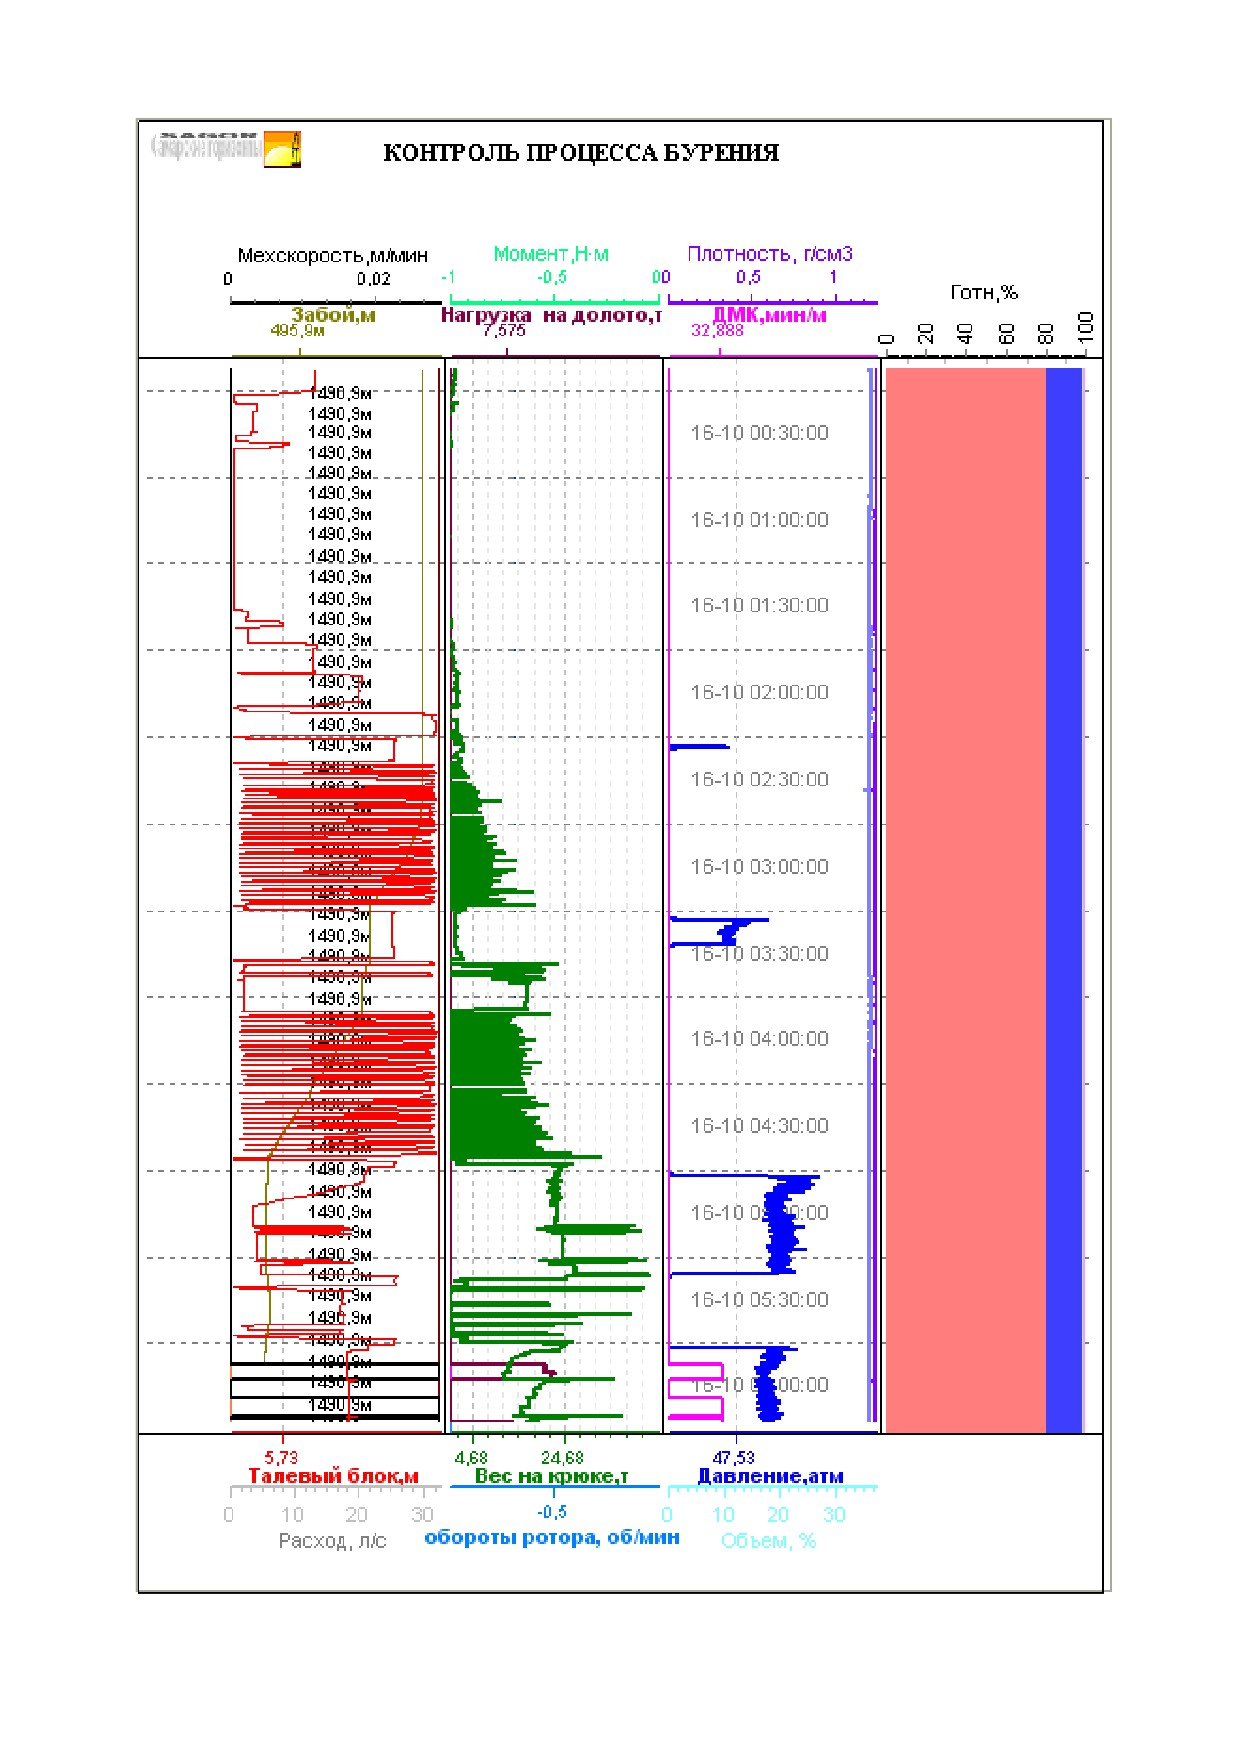Select the 'Момент,Н·м' scale label
The height and width of the screenshot is (1752, 1239).
click(551, 255)
